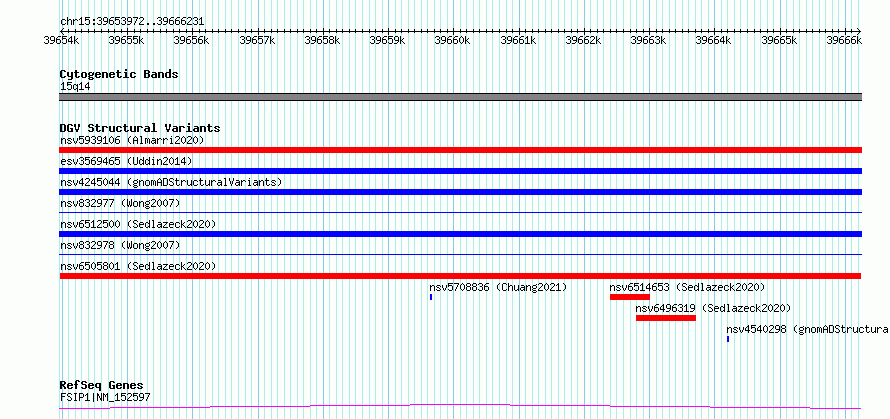This screenshot has height=419, width=890.
Task: Click the thick blue nsv6512500 bar
Action: pyautogui.click(x=460, y=234)
